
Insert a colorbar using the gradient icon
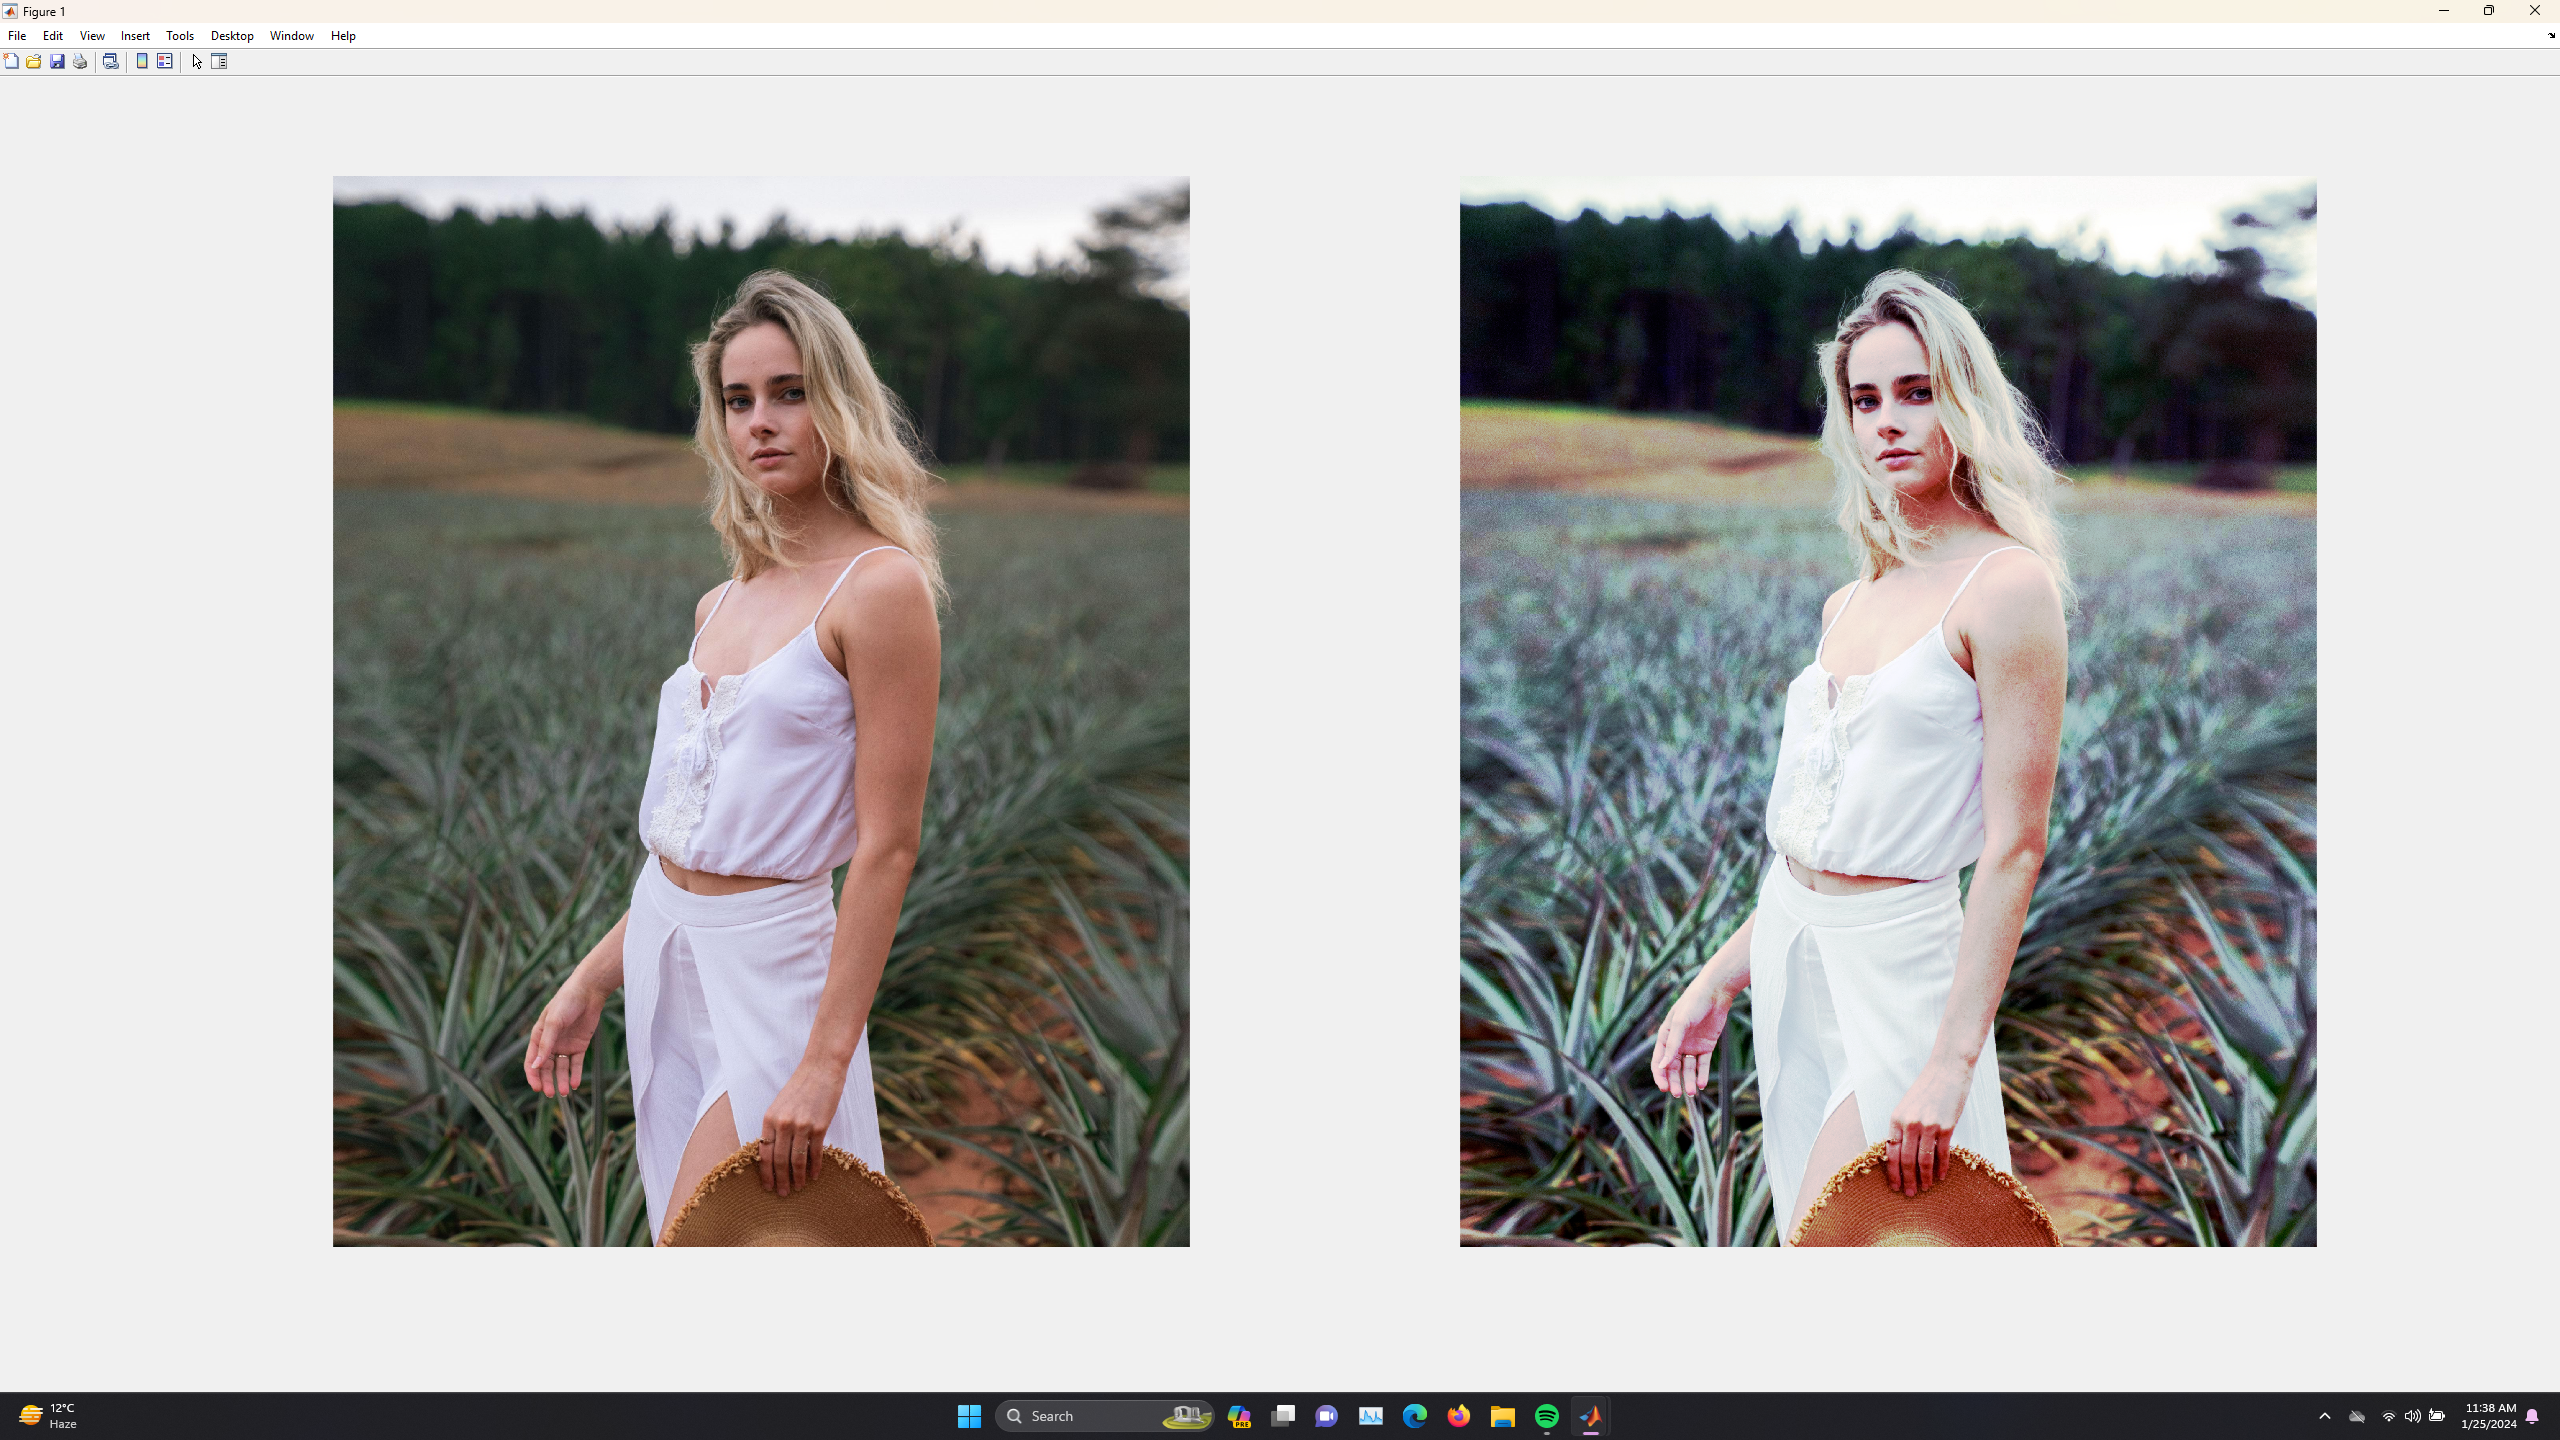tap(140, 61)
